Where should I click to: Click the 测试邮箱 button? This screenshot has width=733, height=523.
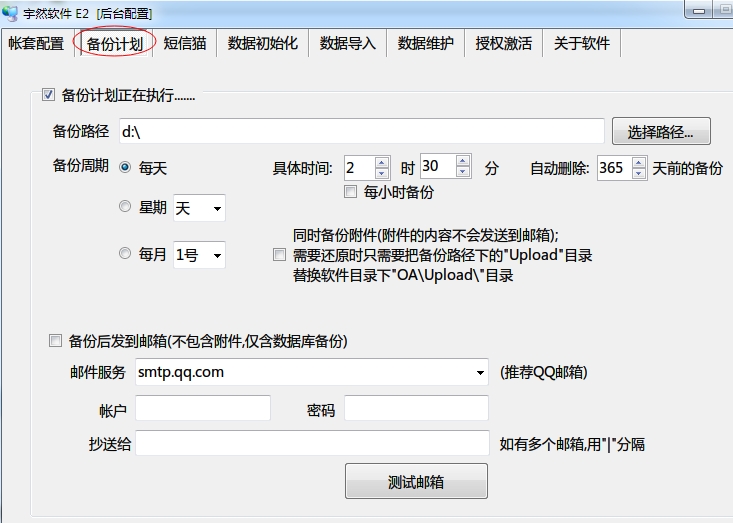[x=416, y=481]
